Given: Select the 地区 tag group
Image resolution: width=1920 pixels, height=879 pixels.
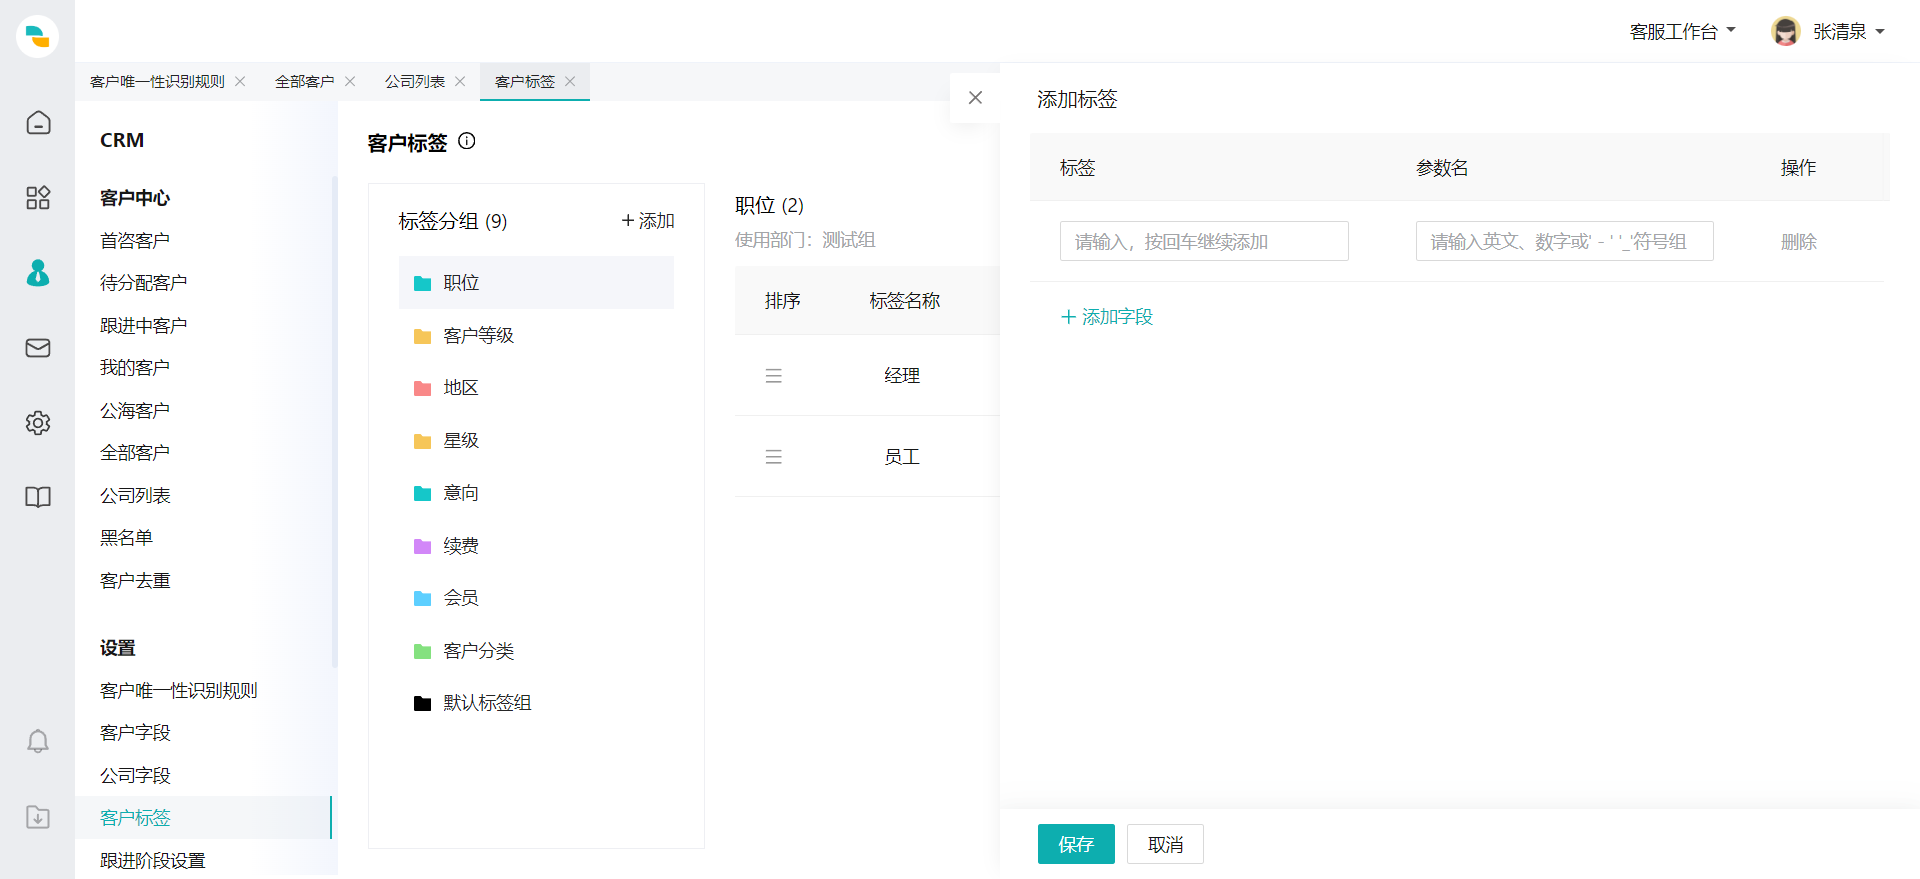Looking at the screenshot, I should (x=536, y=387).
